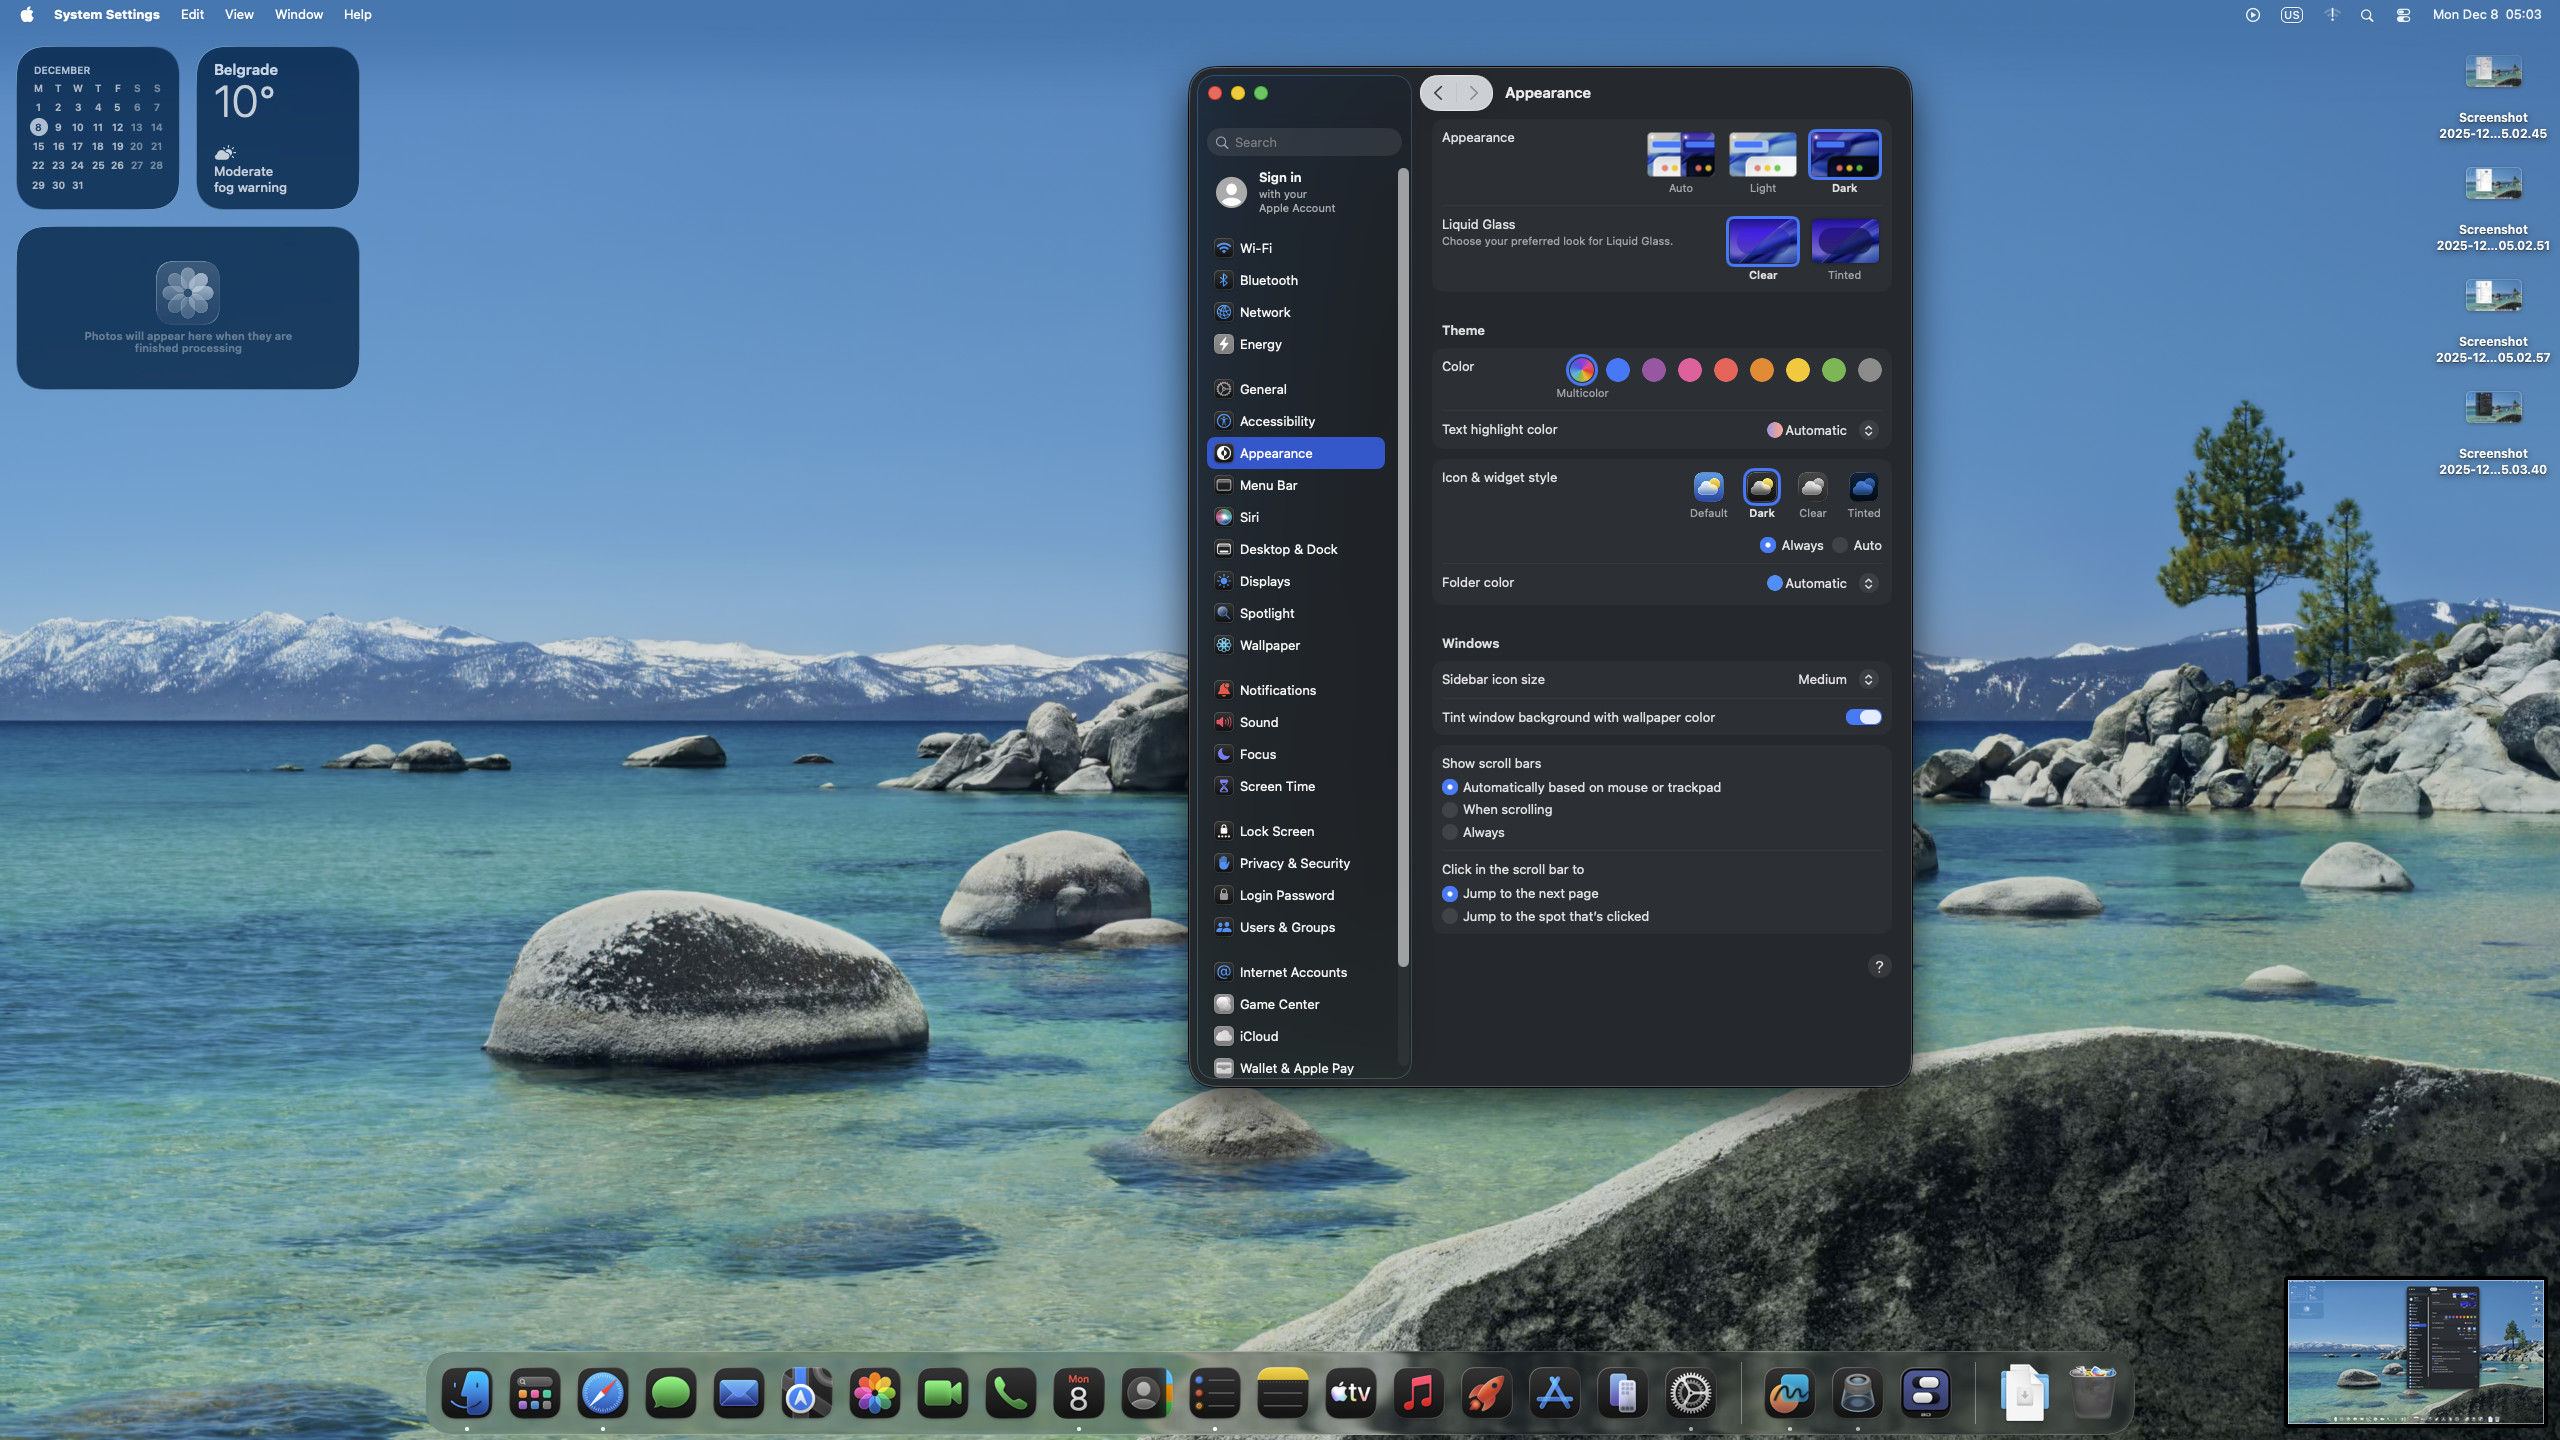
Task: Open the Window menu in menu bar
Action: point(299,14)
